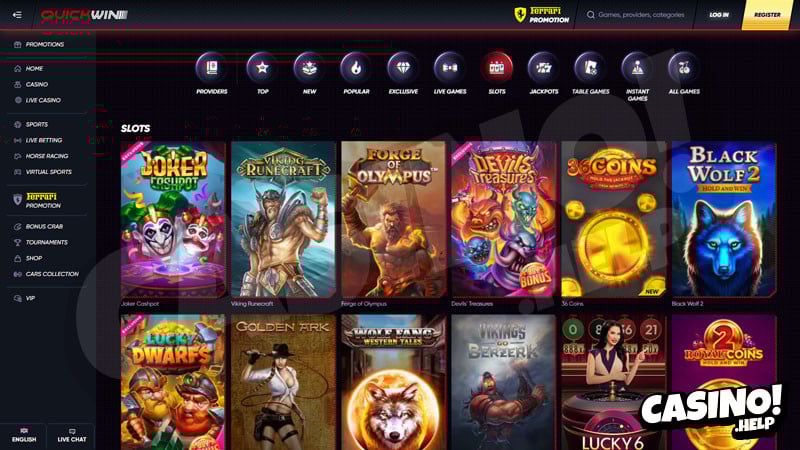This screenshot has width=800, height=450.
Task: Launch the Forge of Olympus game
Action: [x=393, y=219]
